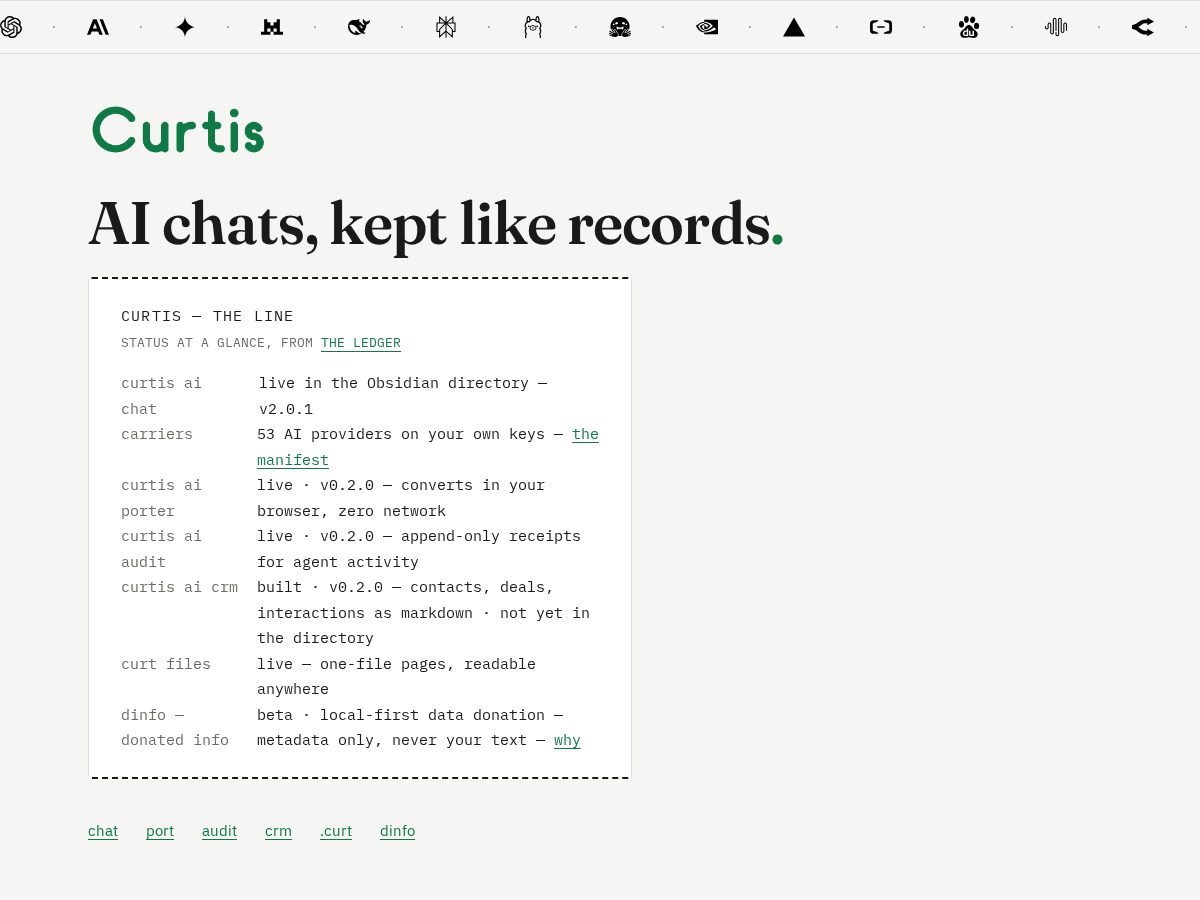Image resolution: width=1200 pixels, height=900 pixels.
Task: Click the Baidu paw print icon
Action: pyautogui.click(x=968, y=27)
